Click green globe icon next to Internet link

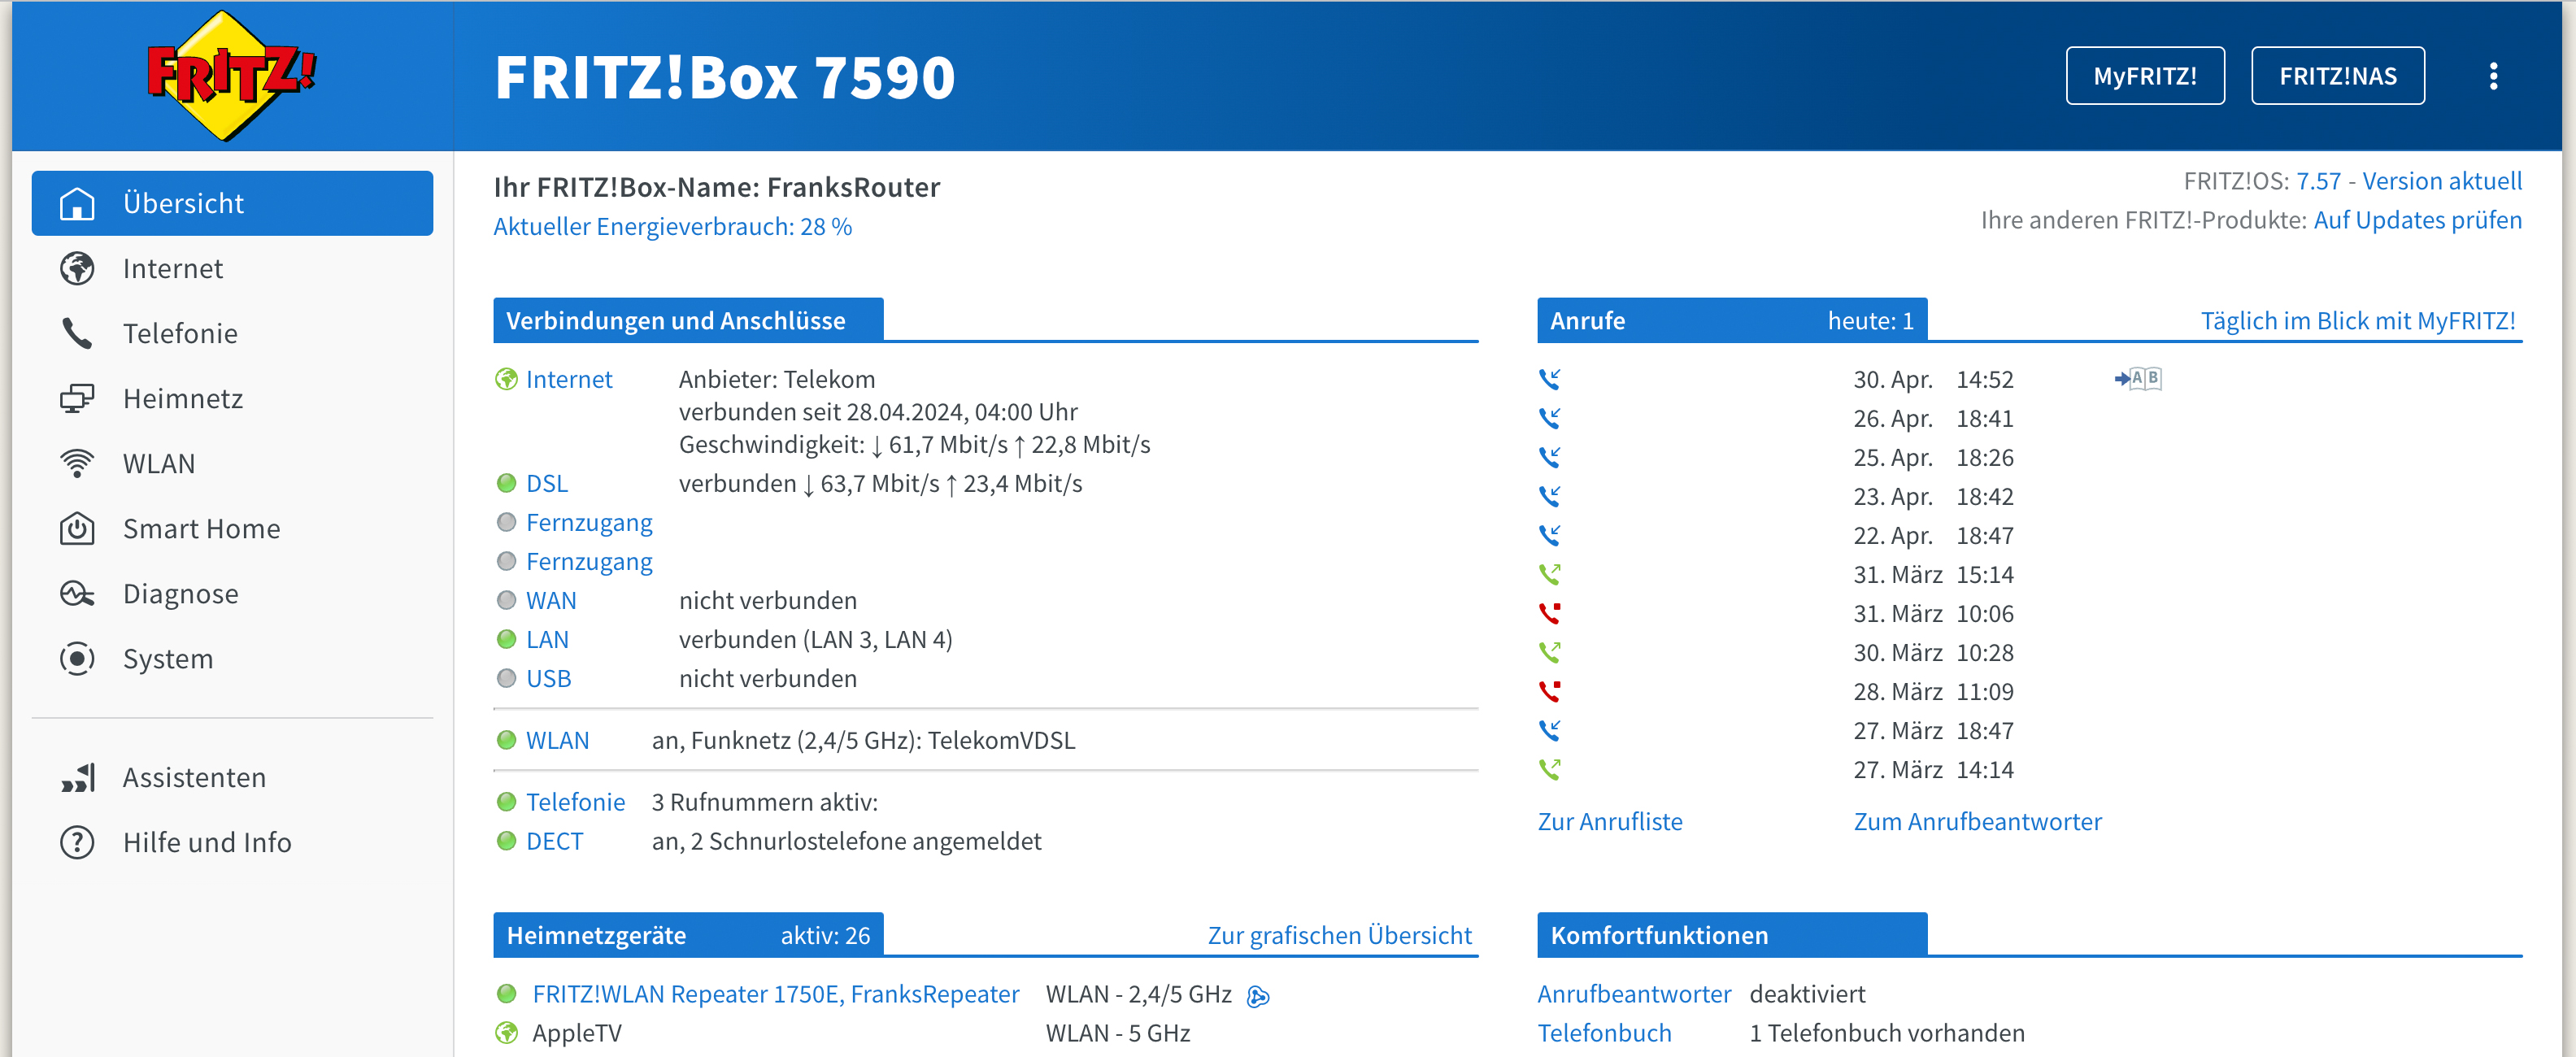point(507,379)
